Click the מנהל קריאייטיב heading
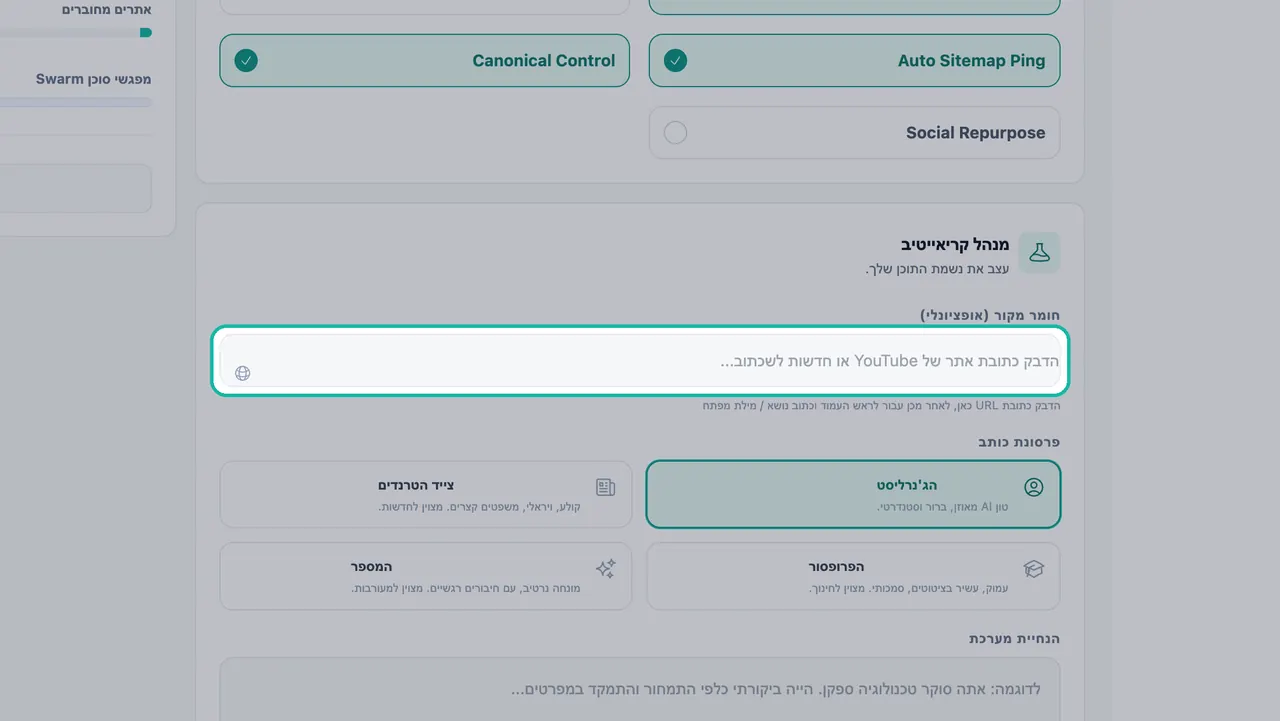Screen dimensions: 1280x721 955,245
